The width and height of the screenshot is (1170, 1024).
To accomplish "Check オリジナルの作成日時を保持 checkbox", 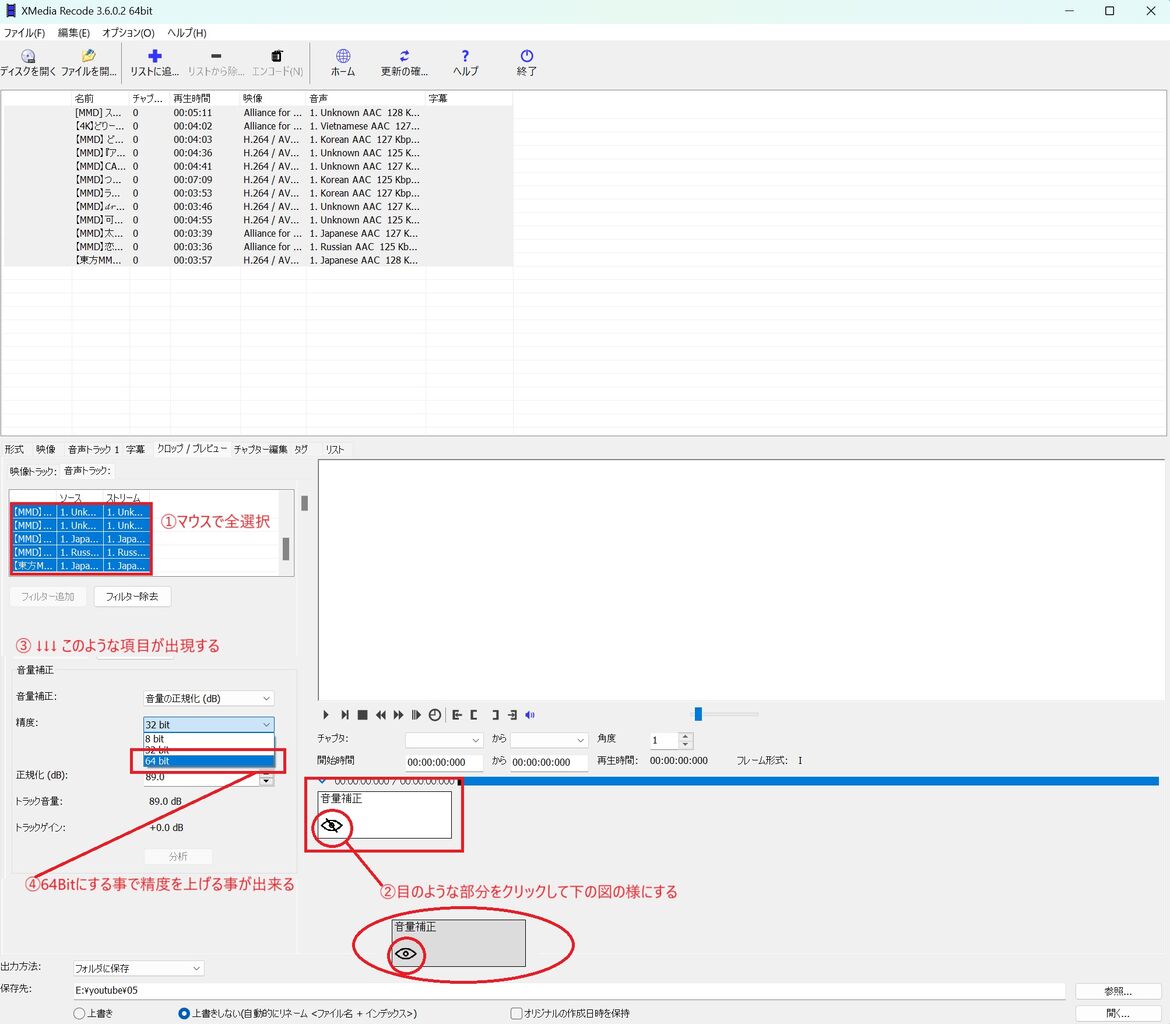I will click(x=516, y=1014).
